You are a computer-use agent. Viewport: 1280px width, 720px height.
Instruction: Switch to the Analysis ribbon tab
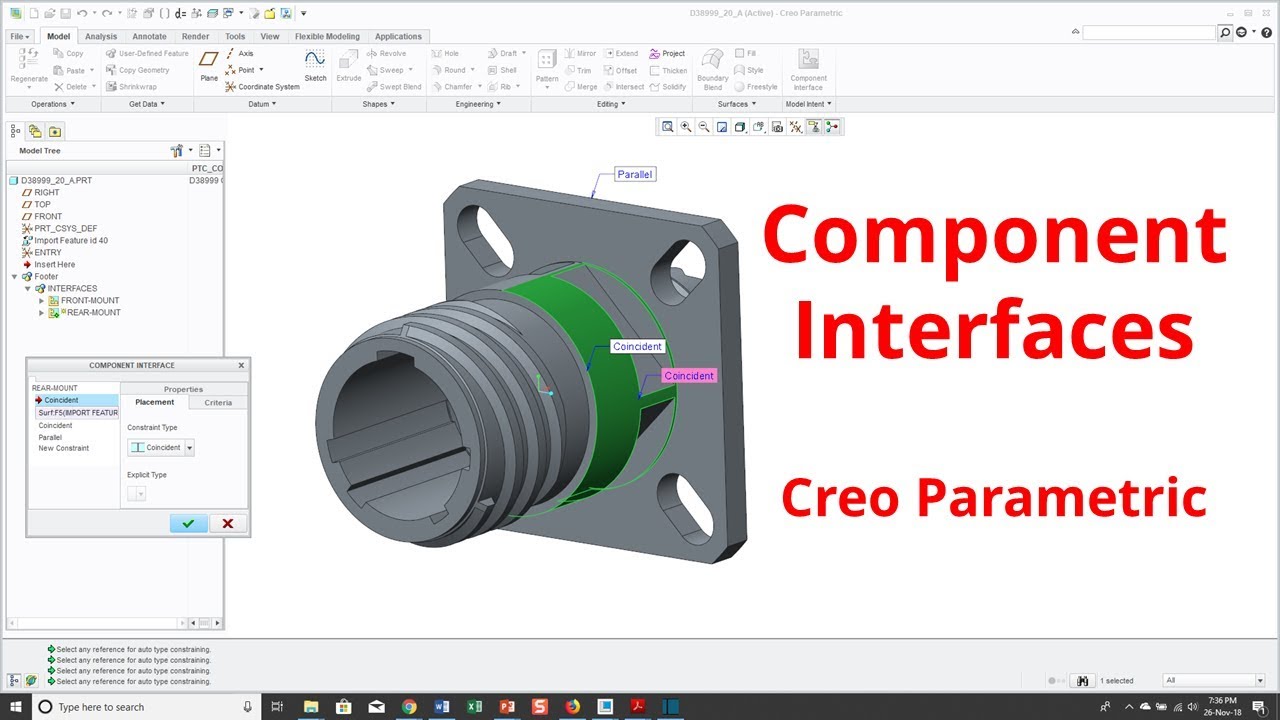101,36
